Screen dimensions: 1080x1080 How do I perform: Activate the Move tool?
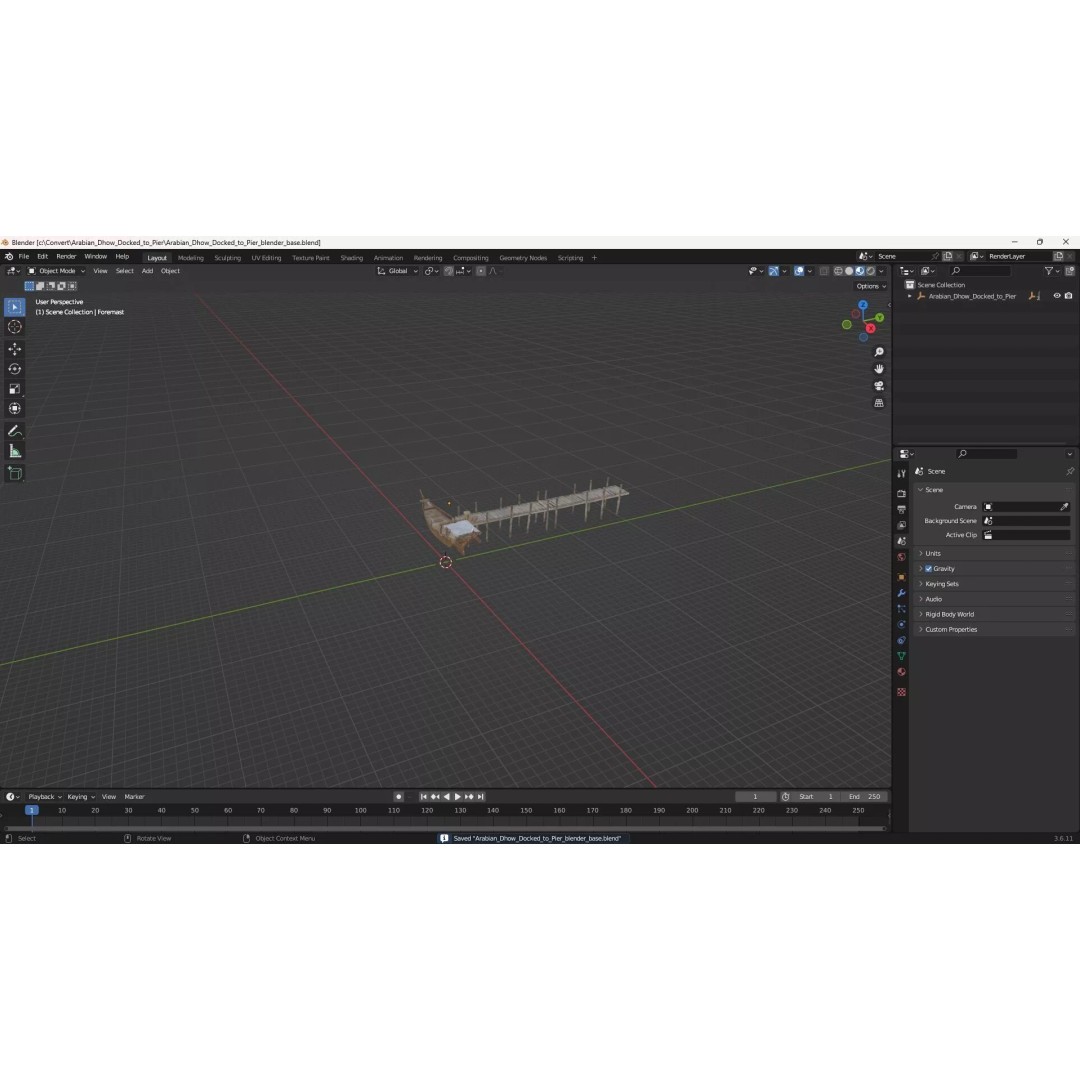pyautogui.click(x=14, y=349)
